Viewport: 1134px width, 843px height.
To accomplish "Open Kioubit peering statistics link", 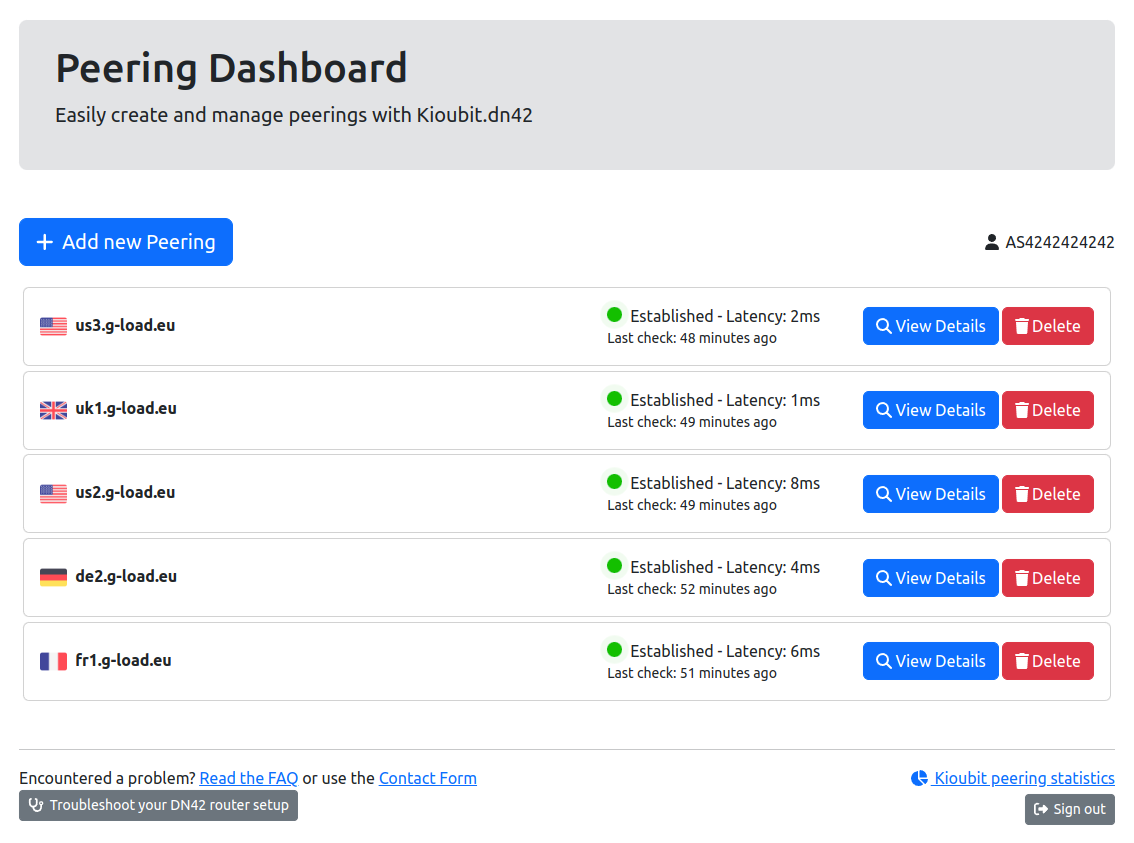I will [x=1023, y=778].
